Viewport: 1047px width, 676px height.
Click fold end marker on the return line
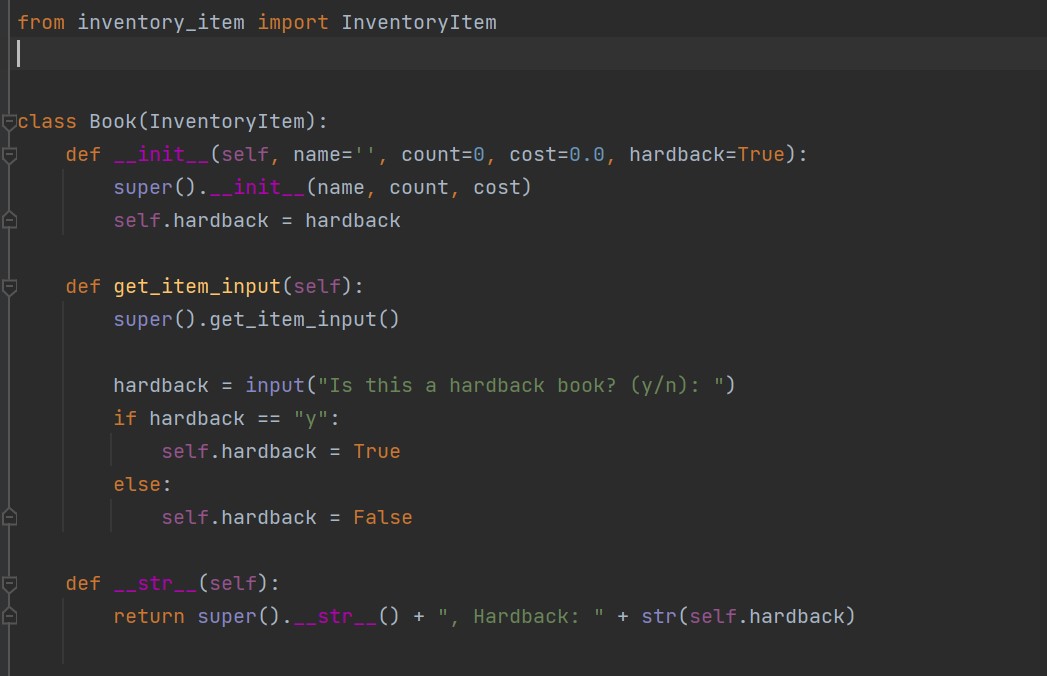[x=9, y=617]
